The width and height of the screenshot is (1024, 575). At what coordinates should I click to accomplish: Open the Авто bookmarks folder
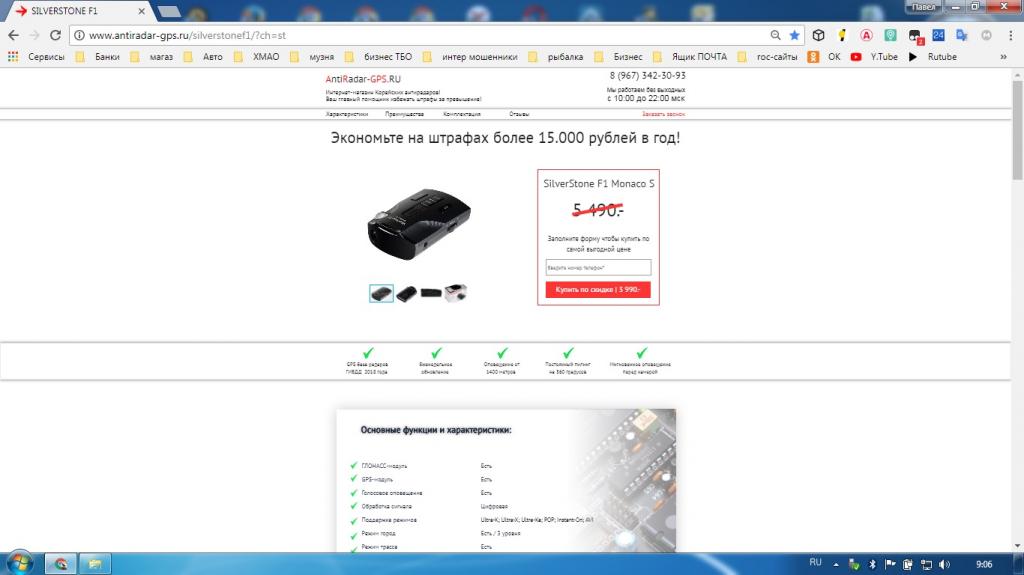click(x=203, y=57)
